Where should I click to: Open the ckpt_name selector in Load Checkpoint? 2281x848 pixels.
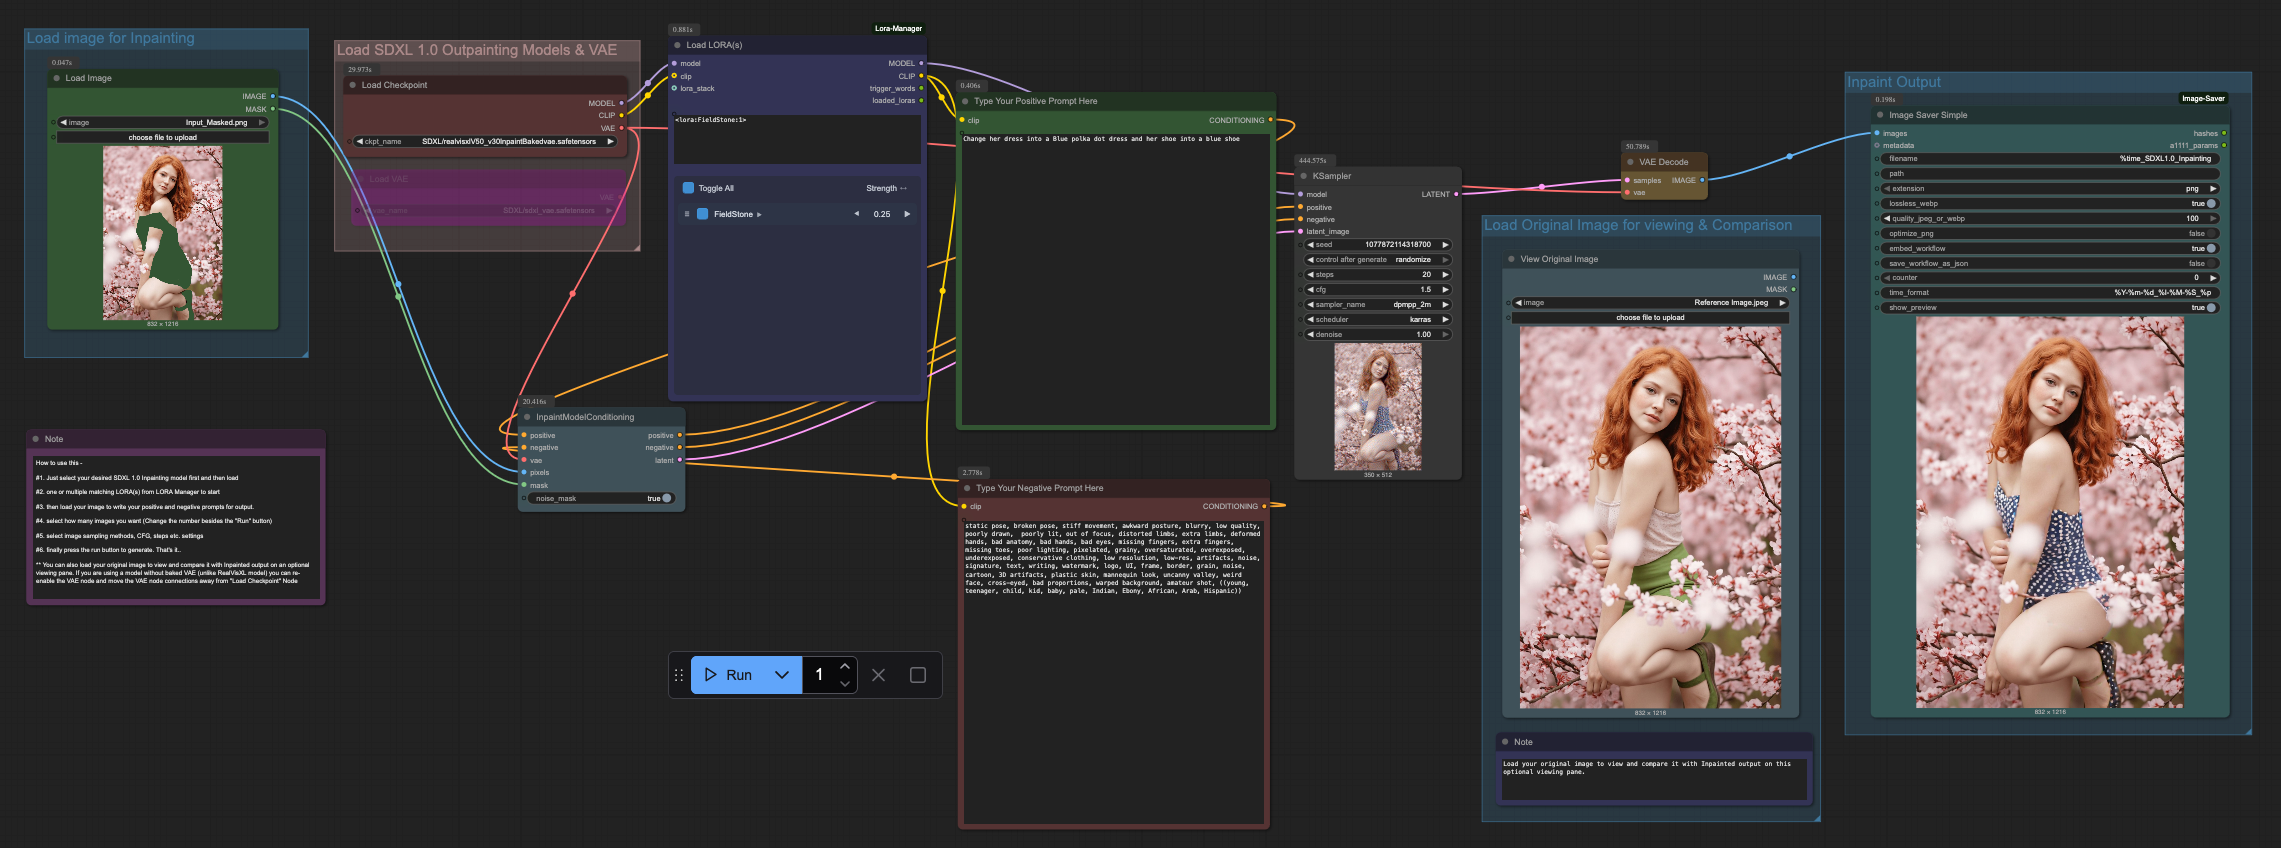[x=485, y=142]
